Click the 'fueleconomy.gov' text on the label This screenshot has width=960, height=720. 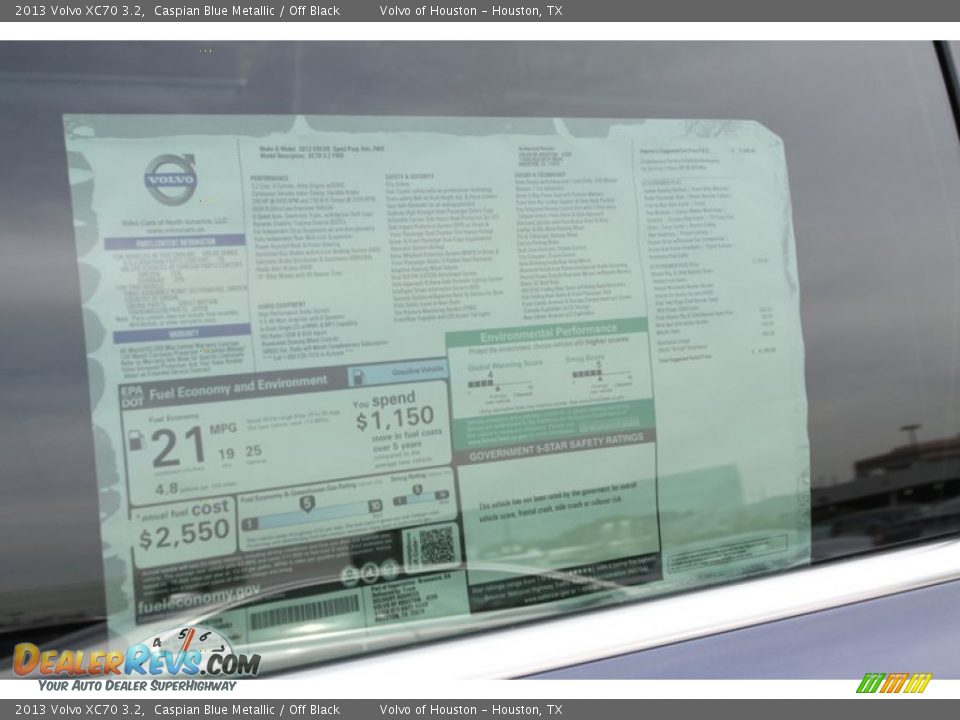(198, 599)
